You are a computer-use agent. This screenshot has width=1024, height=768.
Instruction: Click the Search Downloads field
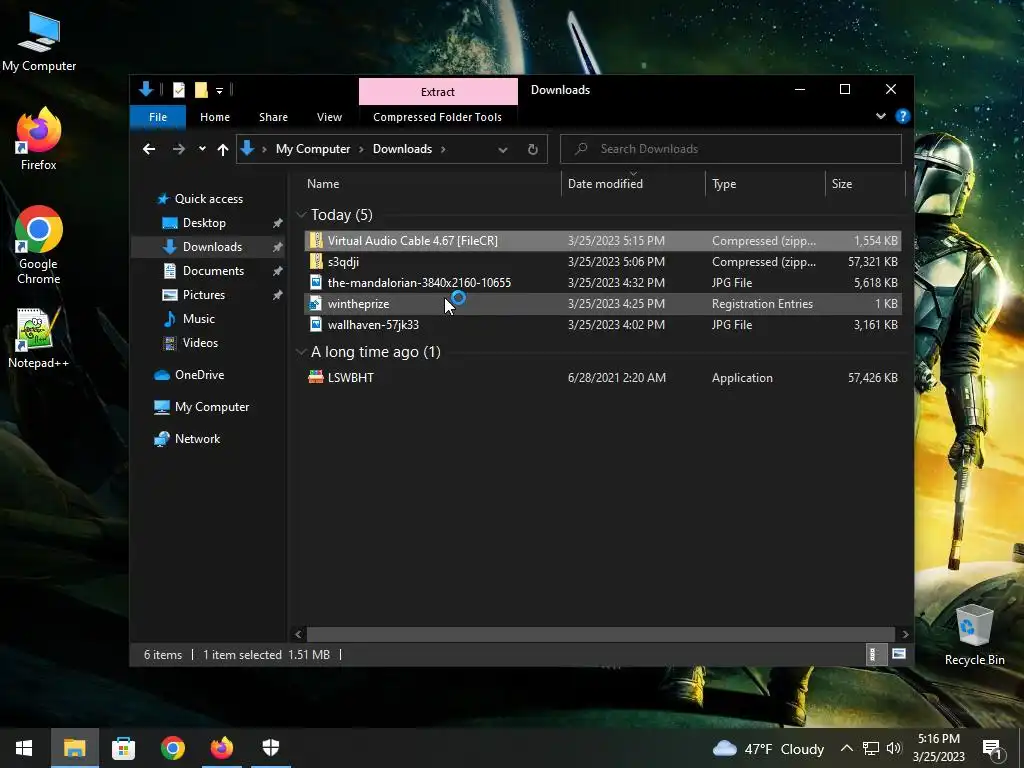(731, 149)
